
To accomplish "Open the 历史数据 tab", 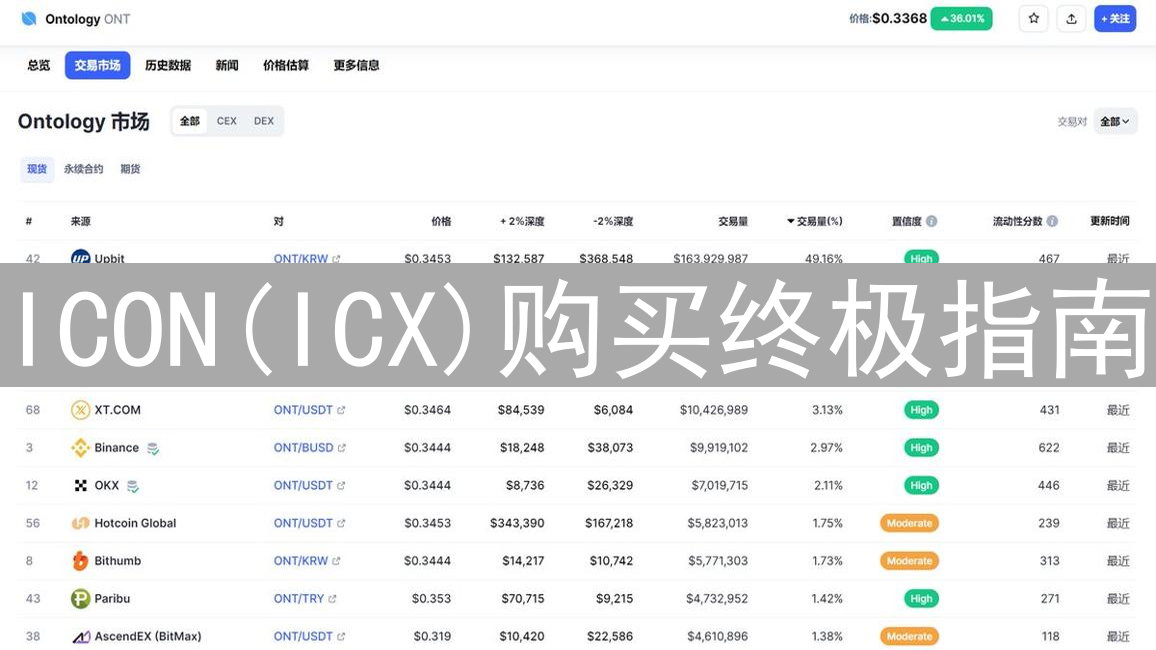I will (168, 65).
